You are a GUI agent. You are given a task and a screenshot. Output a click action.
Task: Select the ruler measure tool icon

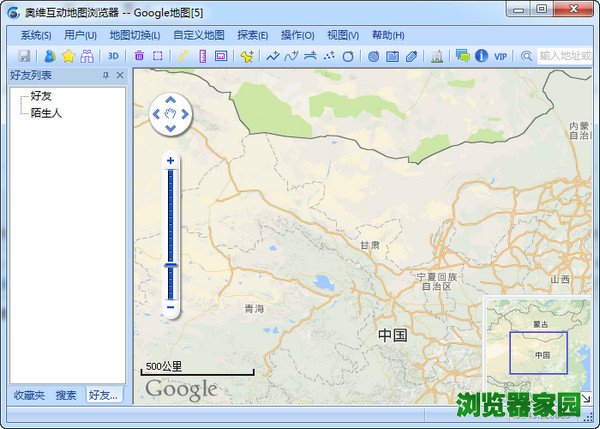coord(202,56)
